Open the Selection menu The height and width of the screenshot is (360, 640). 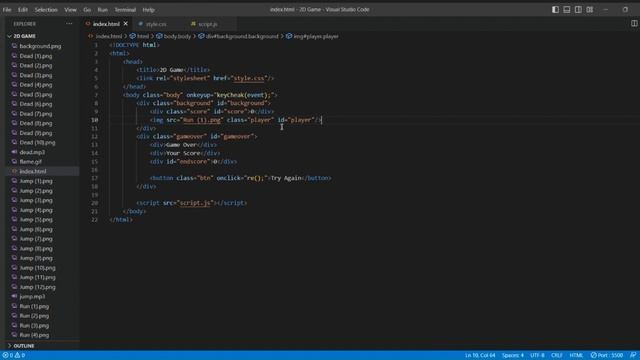click(x=46, y=9)
